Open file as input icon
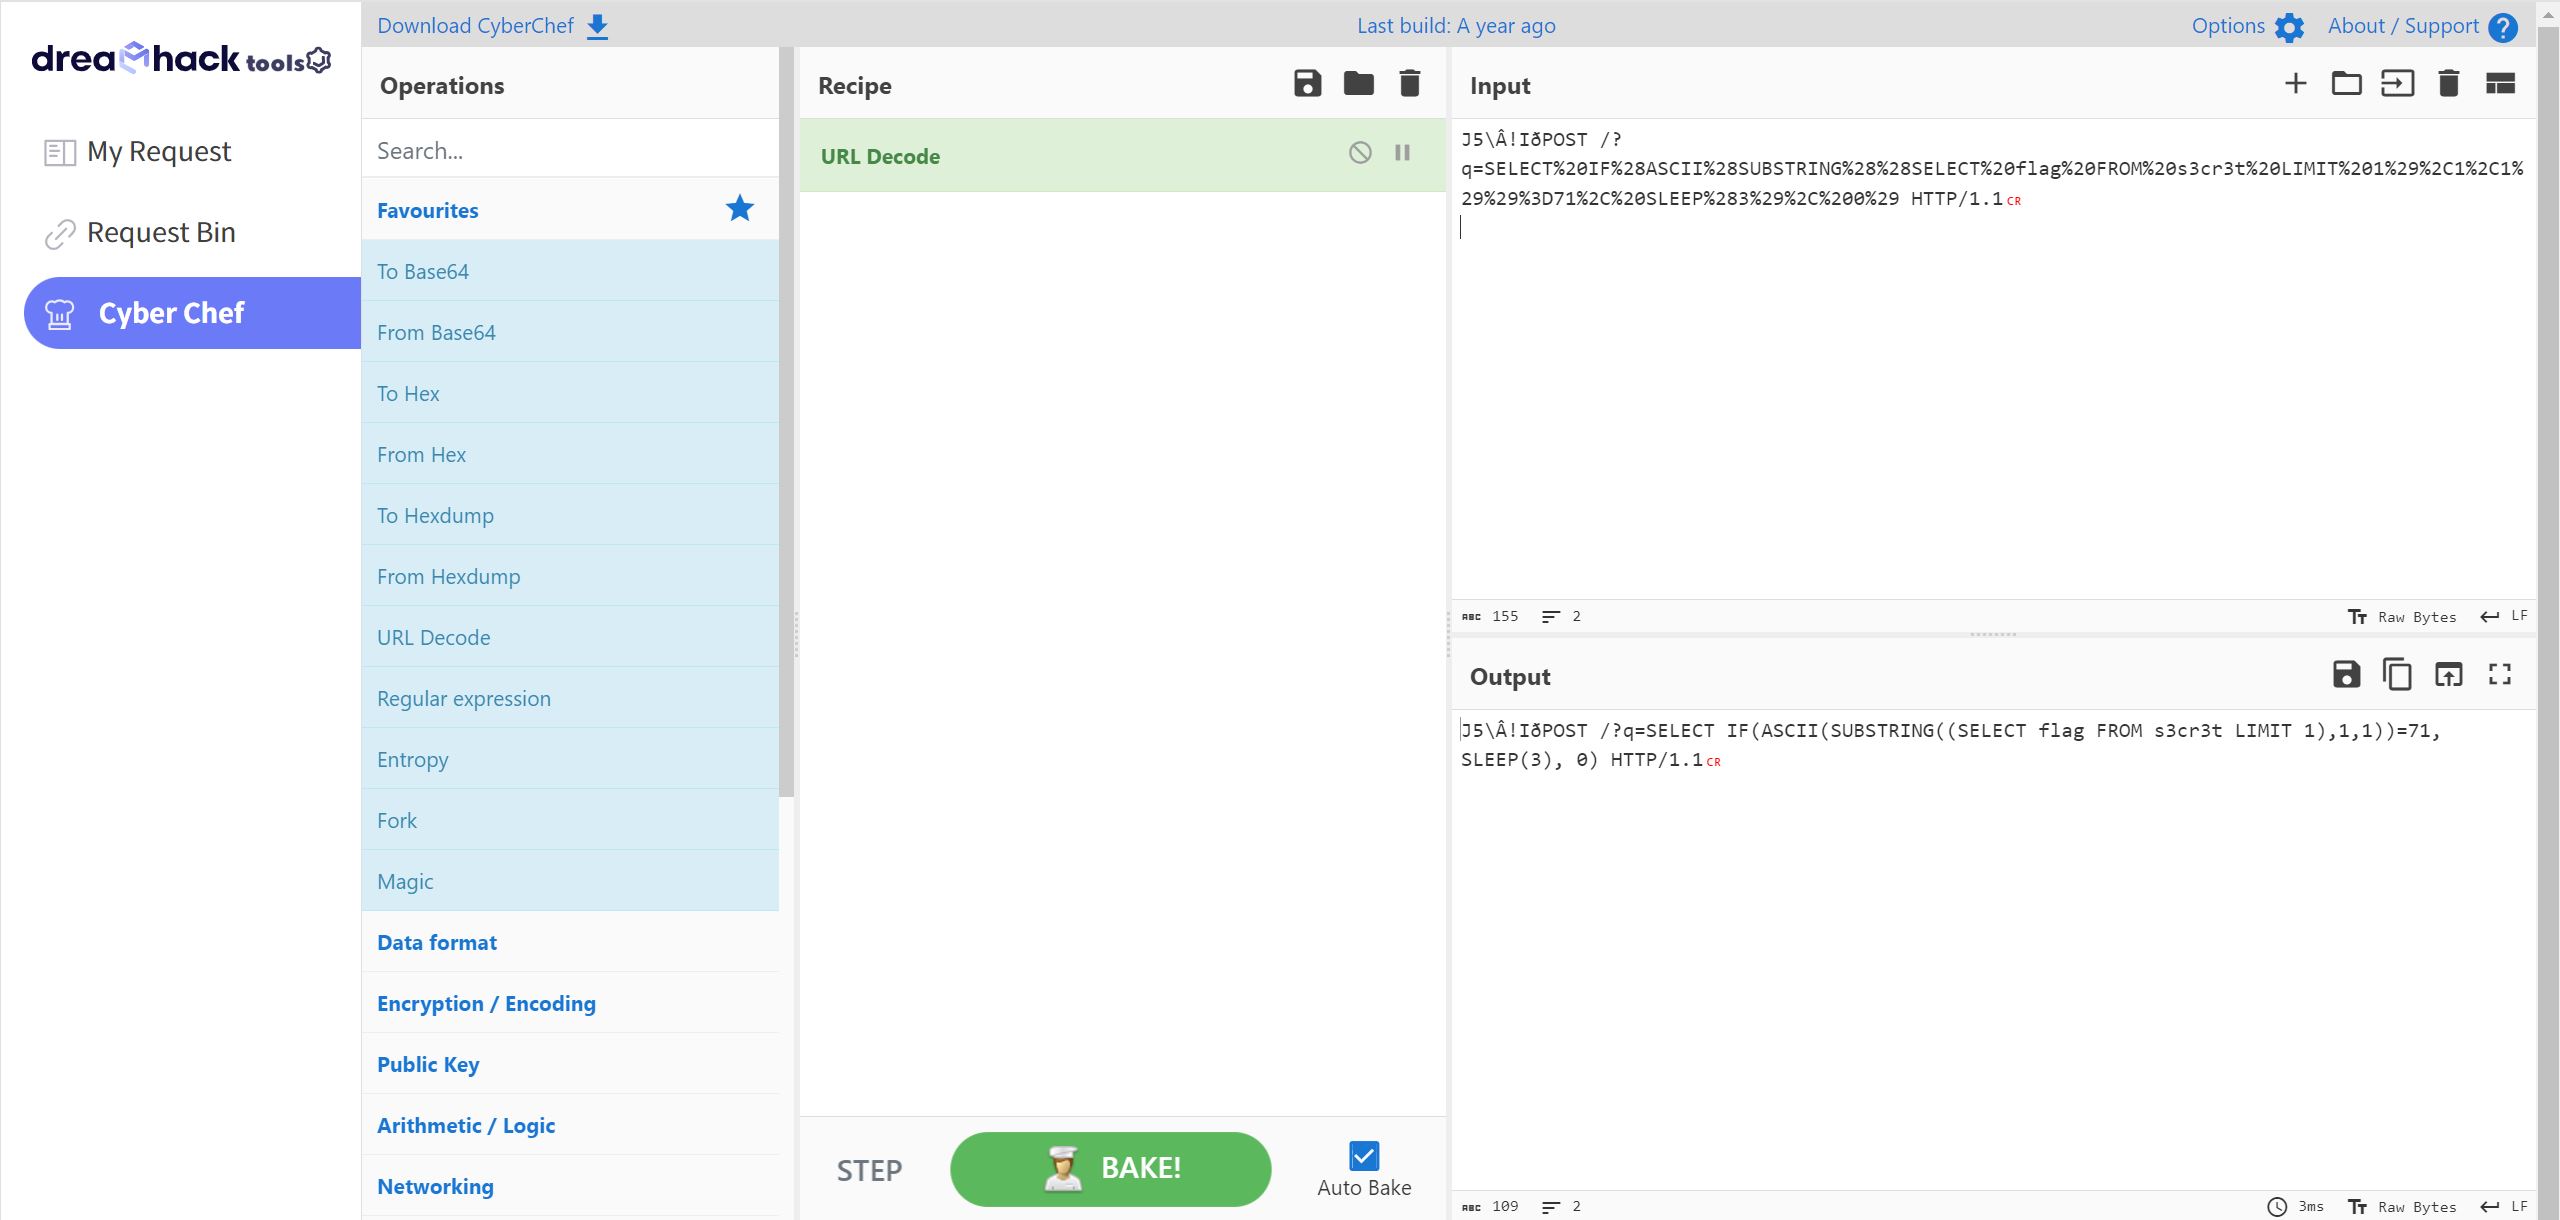Screen dimensions: 2560x1220 (2397, 83)
